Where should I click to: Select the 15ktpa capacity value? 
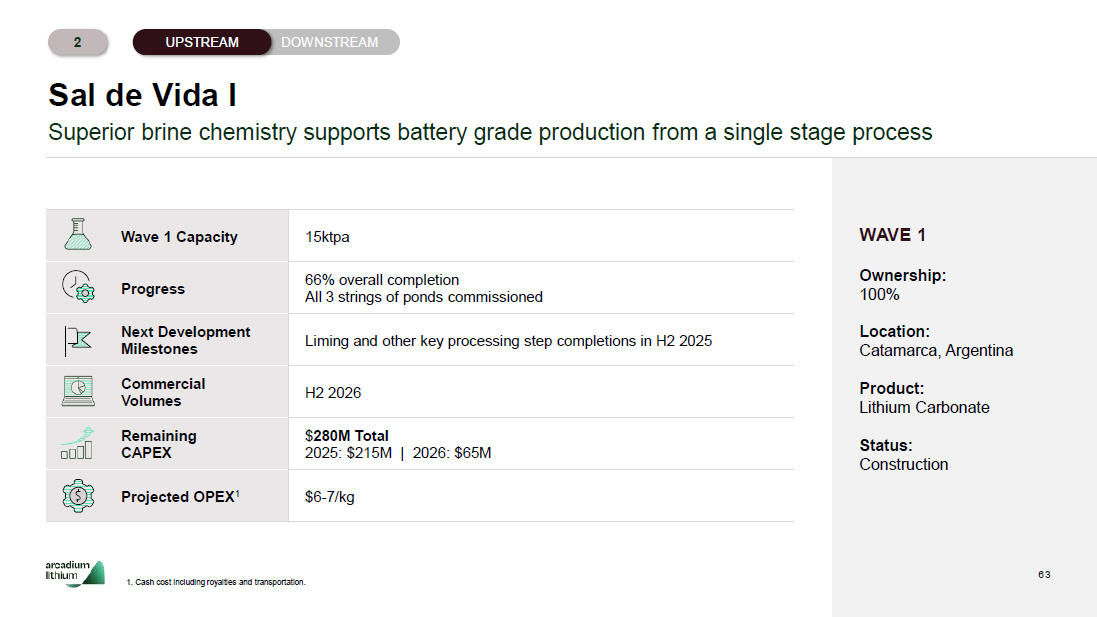point(327,237)
